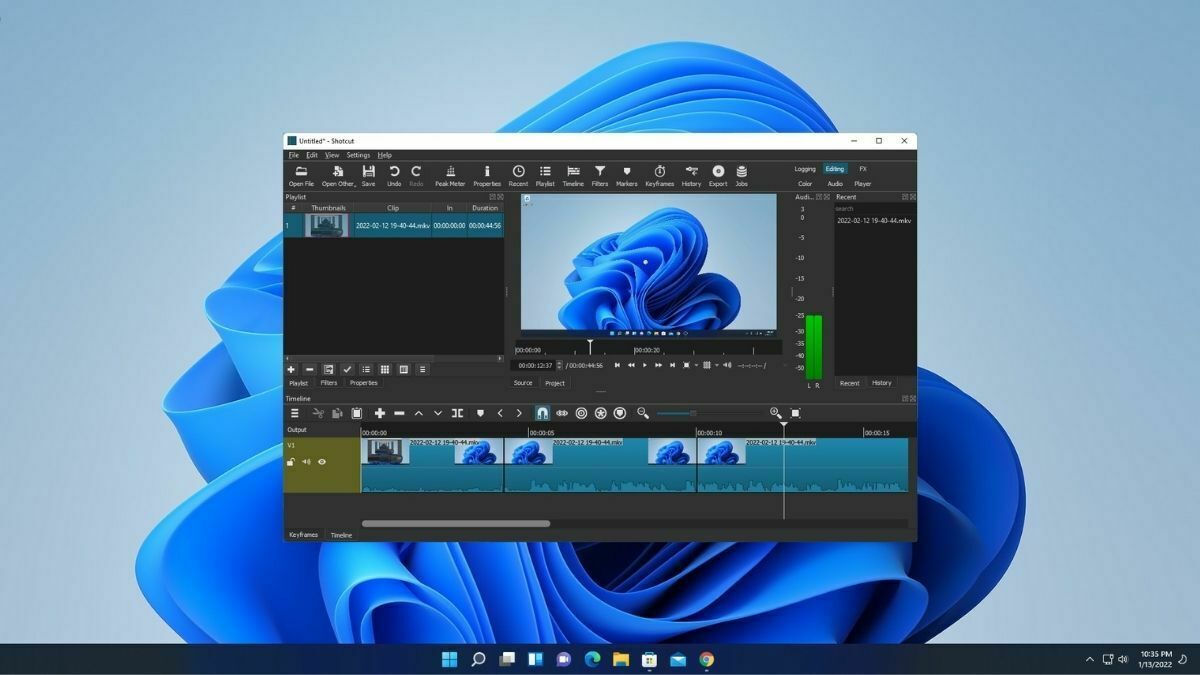Play the video in the player
The height and width of the screenshot is (675, 1200).
click(x=644, y=365)
